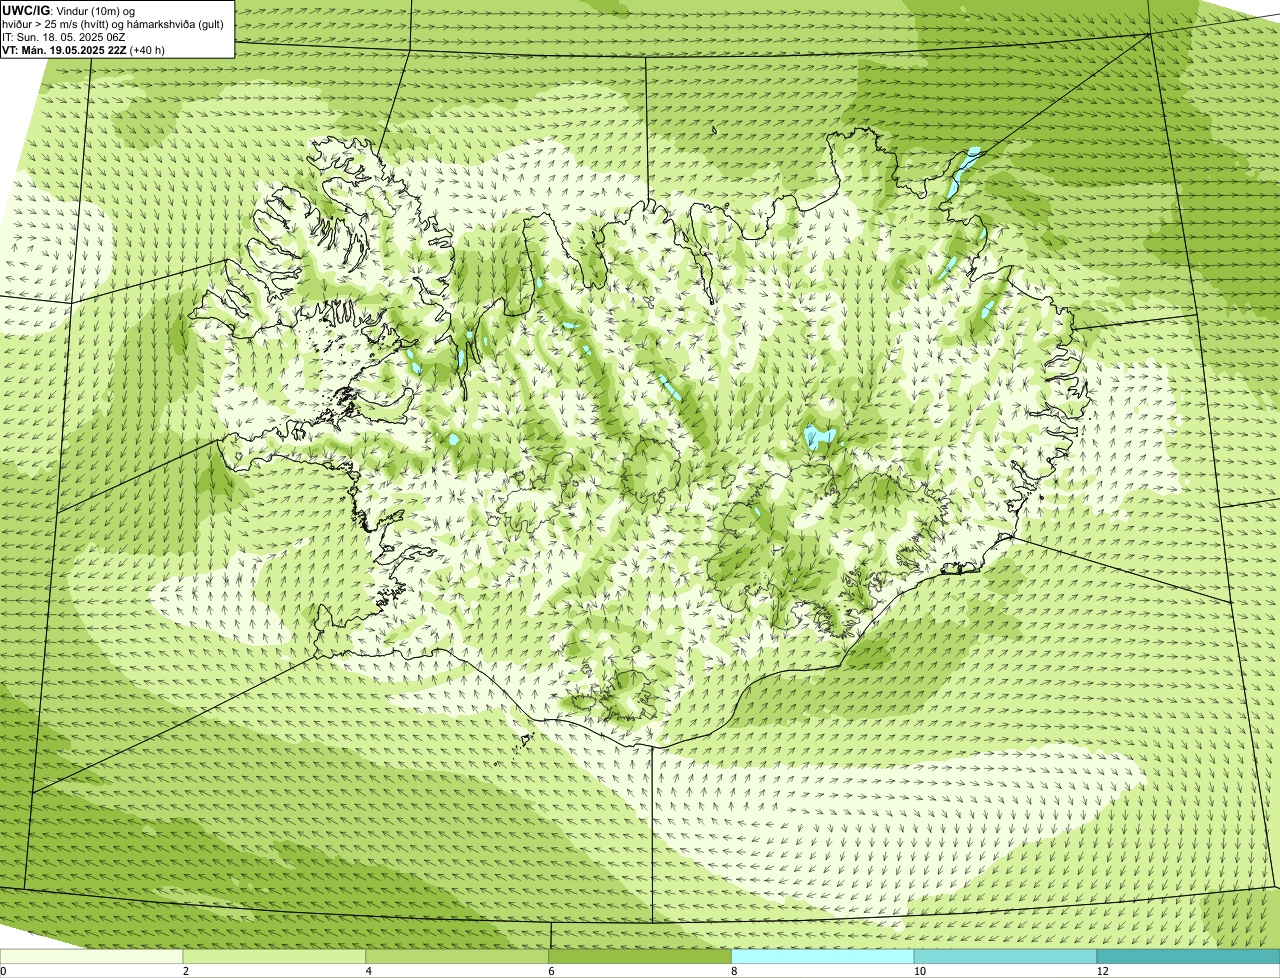Click the pale 0–2 m/s legend color segment
The height and width of the screenshot is (978, 1280).
(x=92, y=956)
